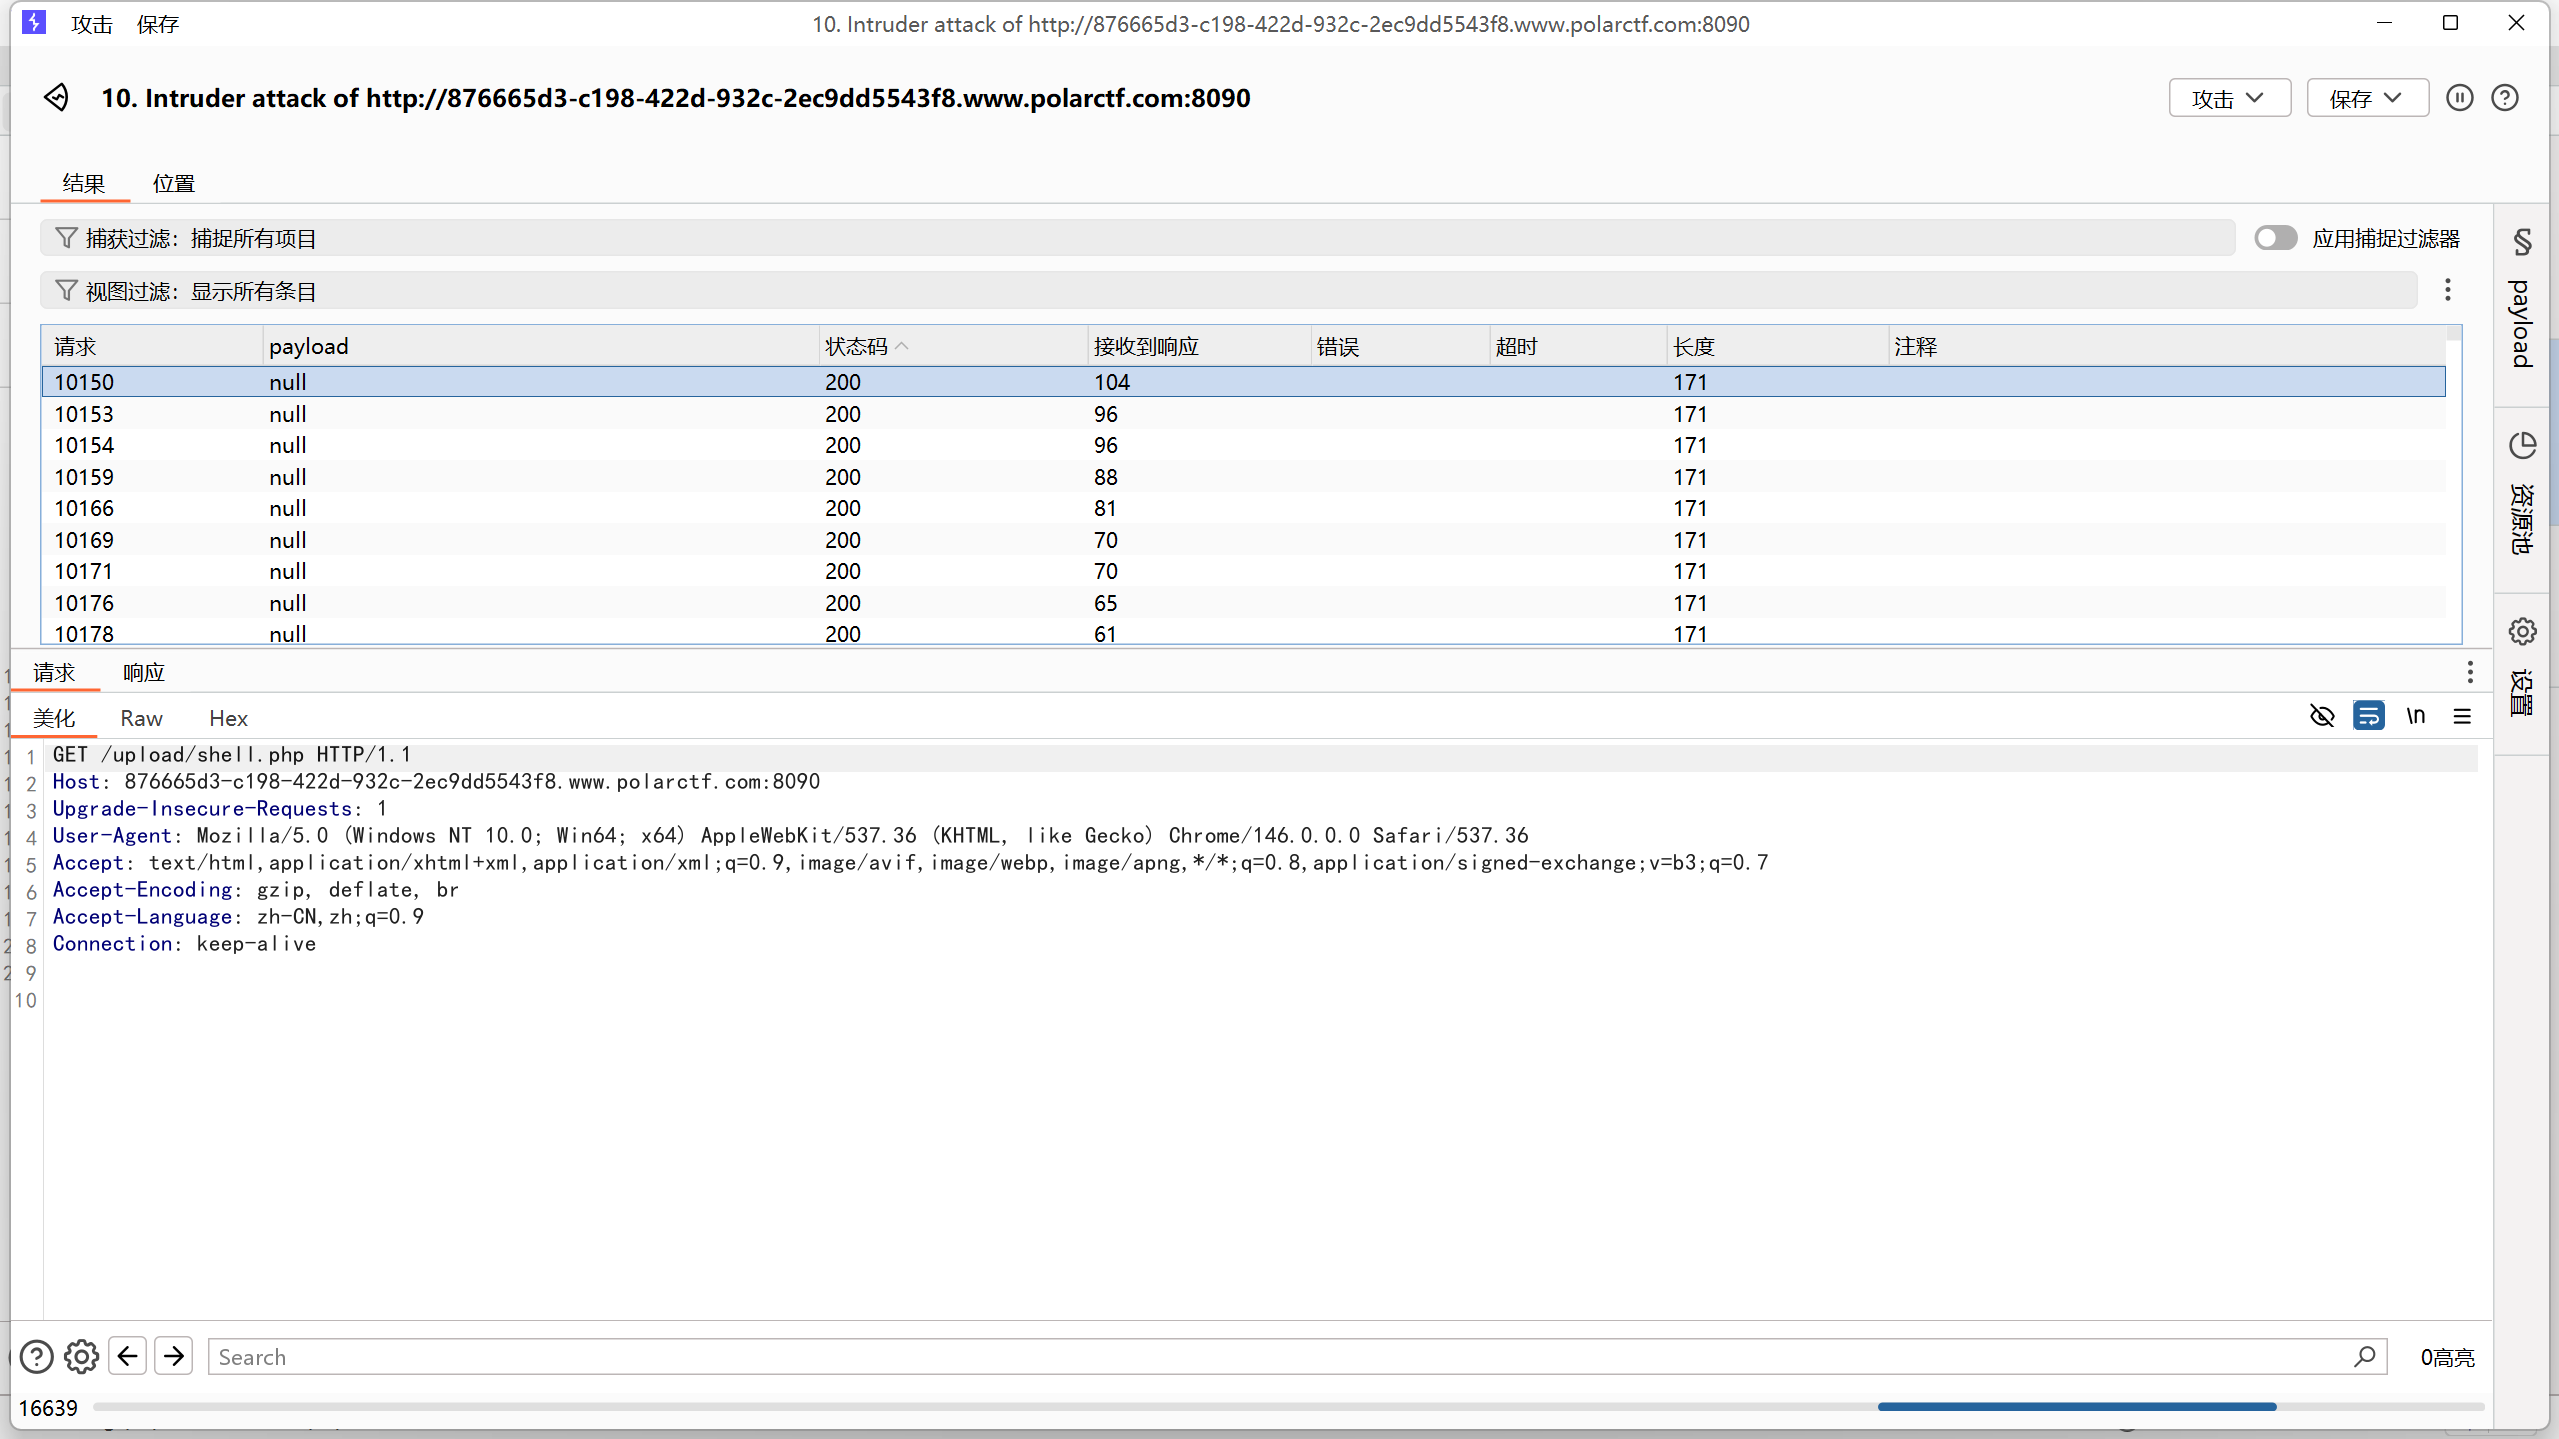
Task: Expand the 攻击 dropdown button
Action: tap(2229, 98)
